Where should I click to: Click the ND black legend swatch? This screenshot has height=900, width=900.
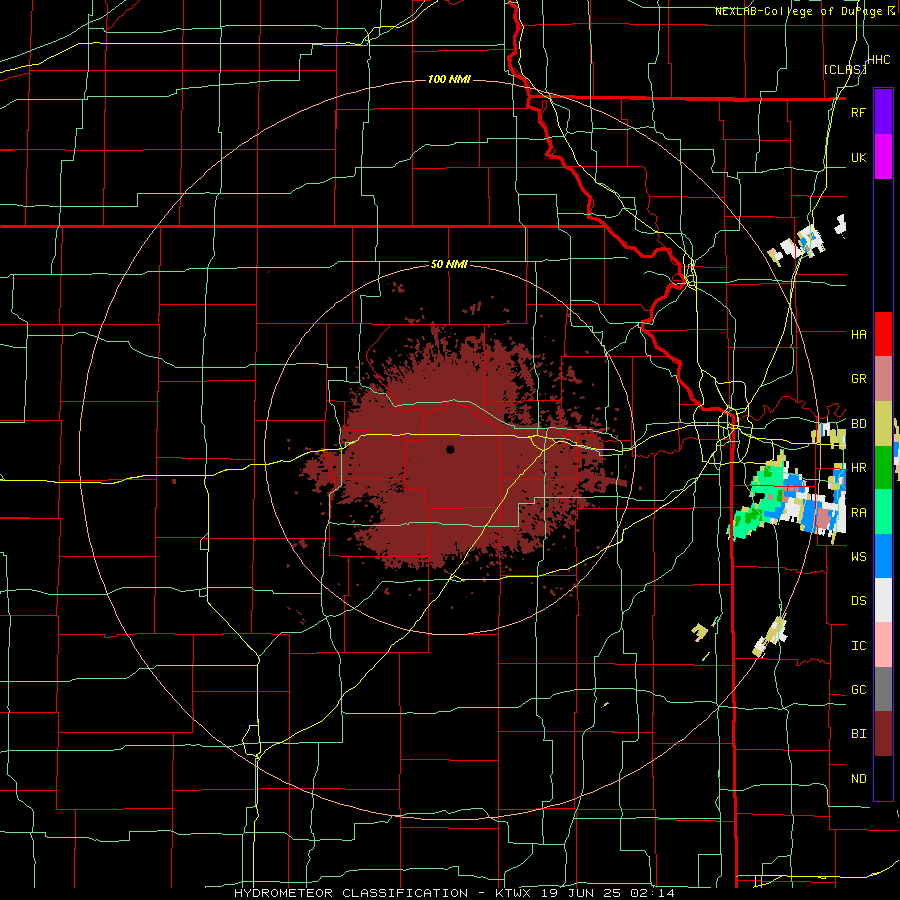pyautogui.click(x=883, y=778)
